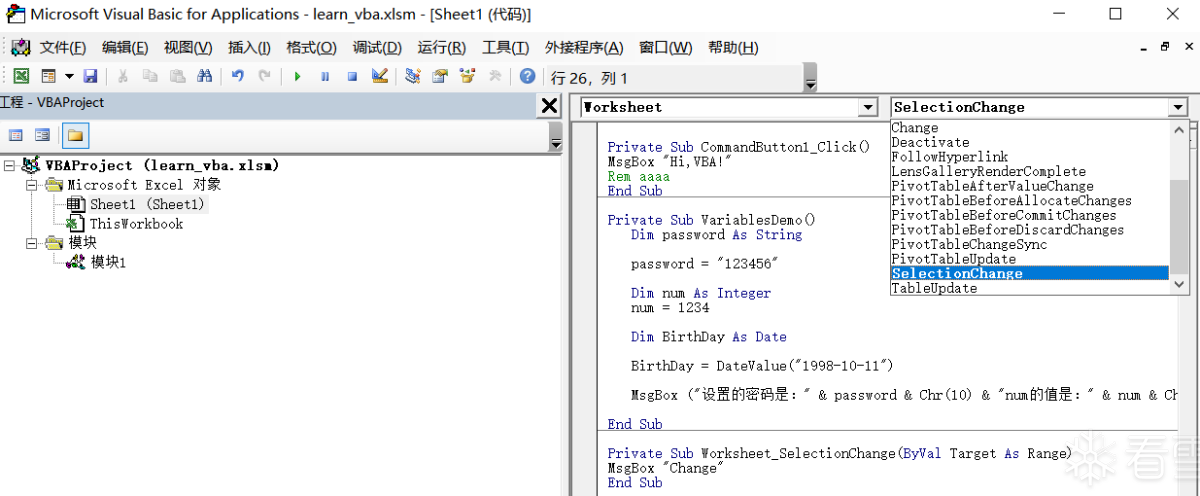Choose LensGalleryRenderComplete from the list

pos(1029,172)
